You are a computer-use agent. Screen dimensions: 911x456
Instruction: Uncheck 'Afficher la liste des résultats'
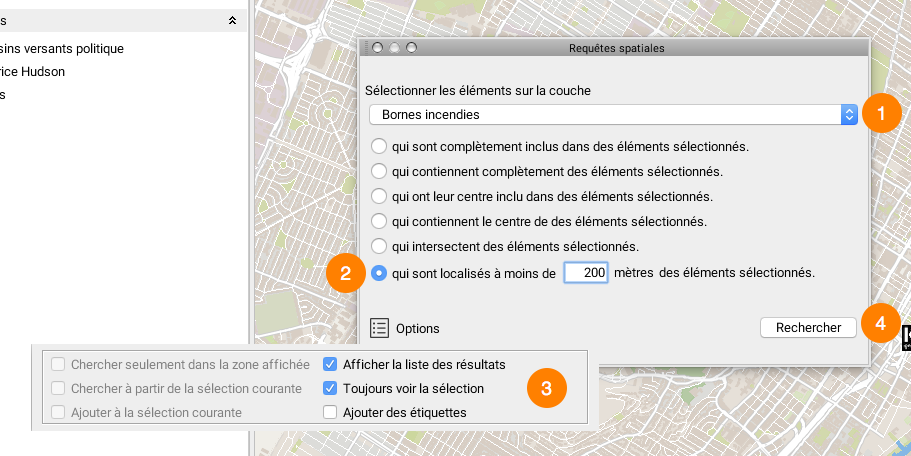pyautogui.click(x=330, y=365)
